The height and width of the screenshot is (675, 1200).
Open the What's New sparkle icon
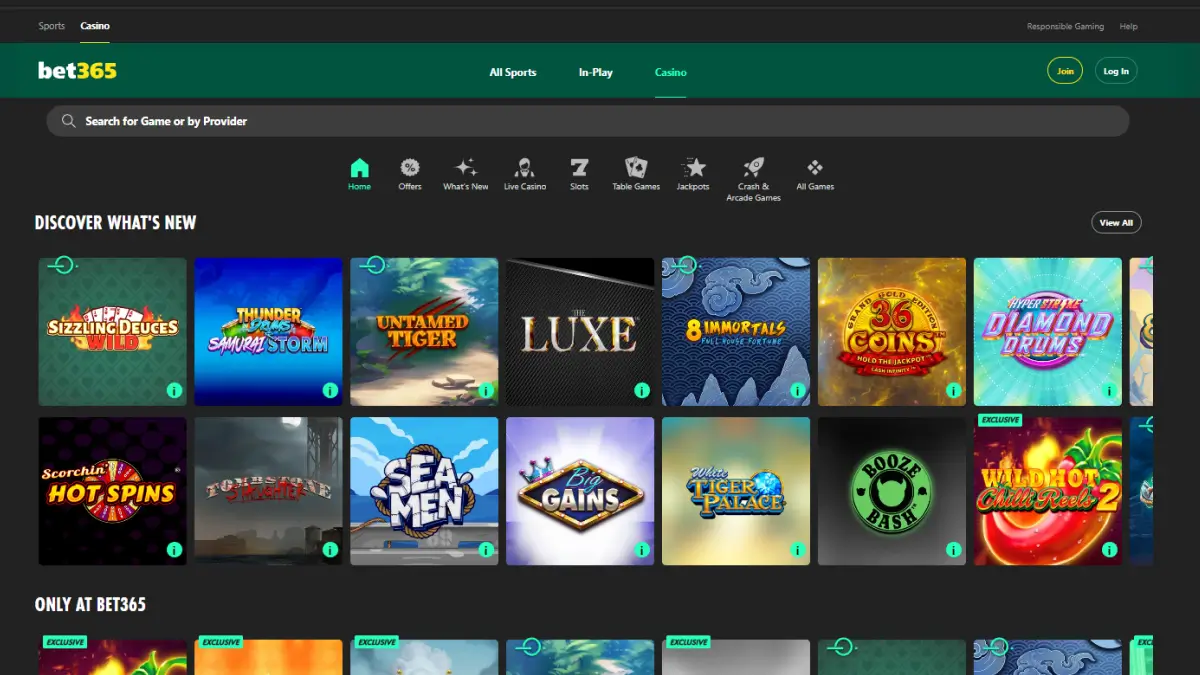[x=466, y=168]
